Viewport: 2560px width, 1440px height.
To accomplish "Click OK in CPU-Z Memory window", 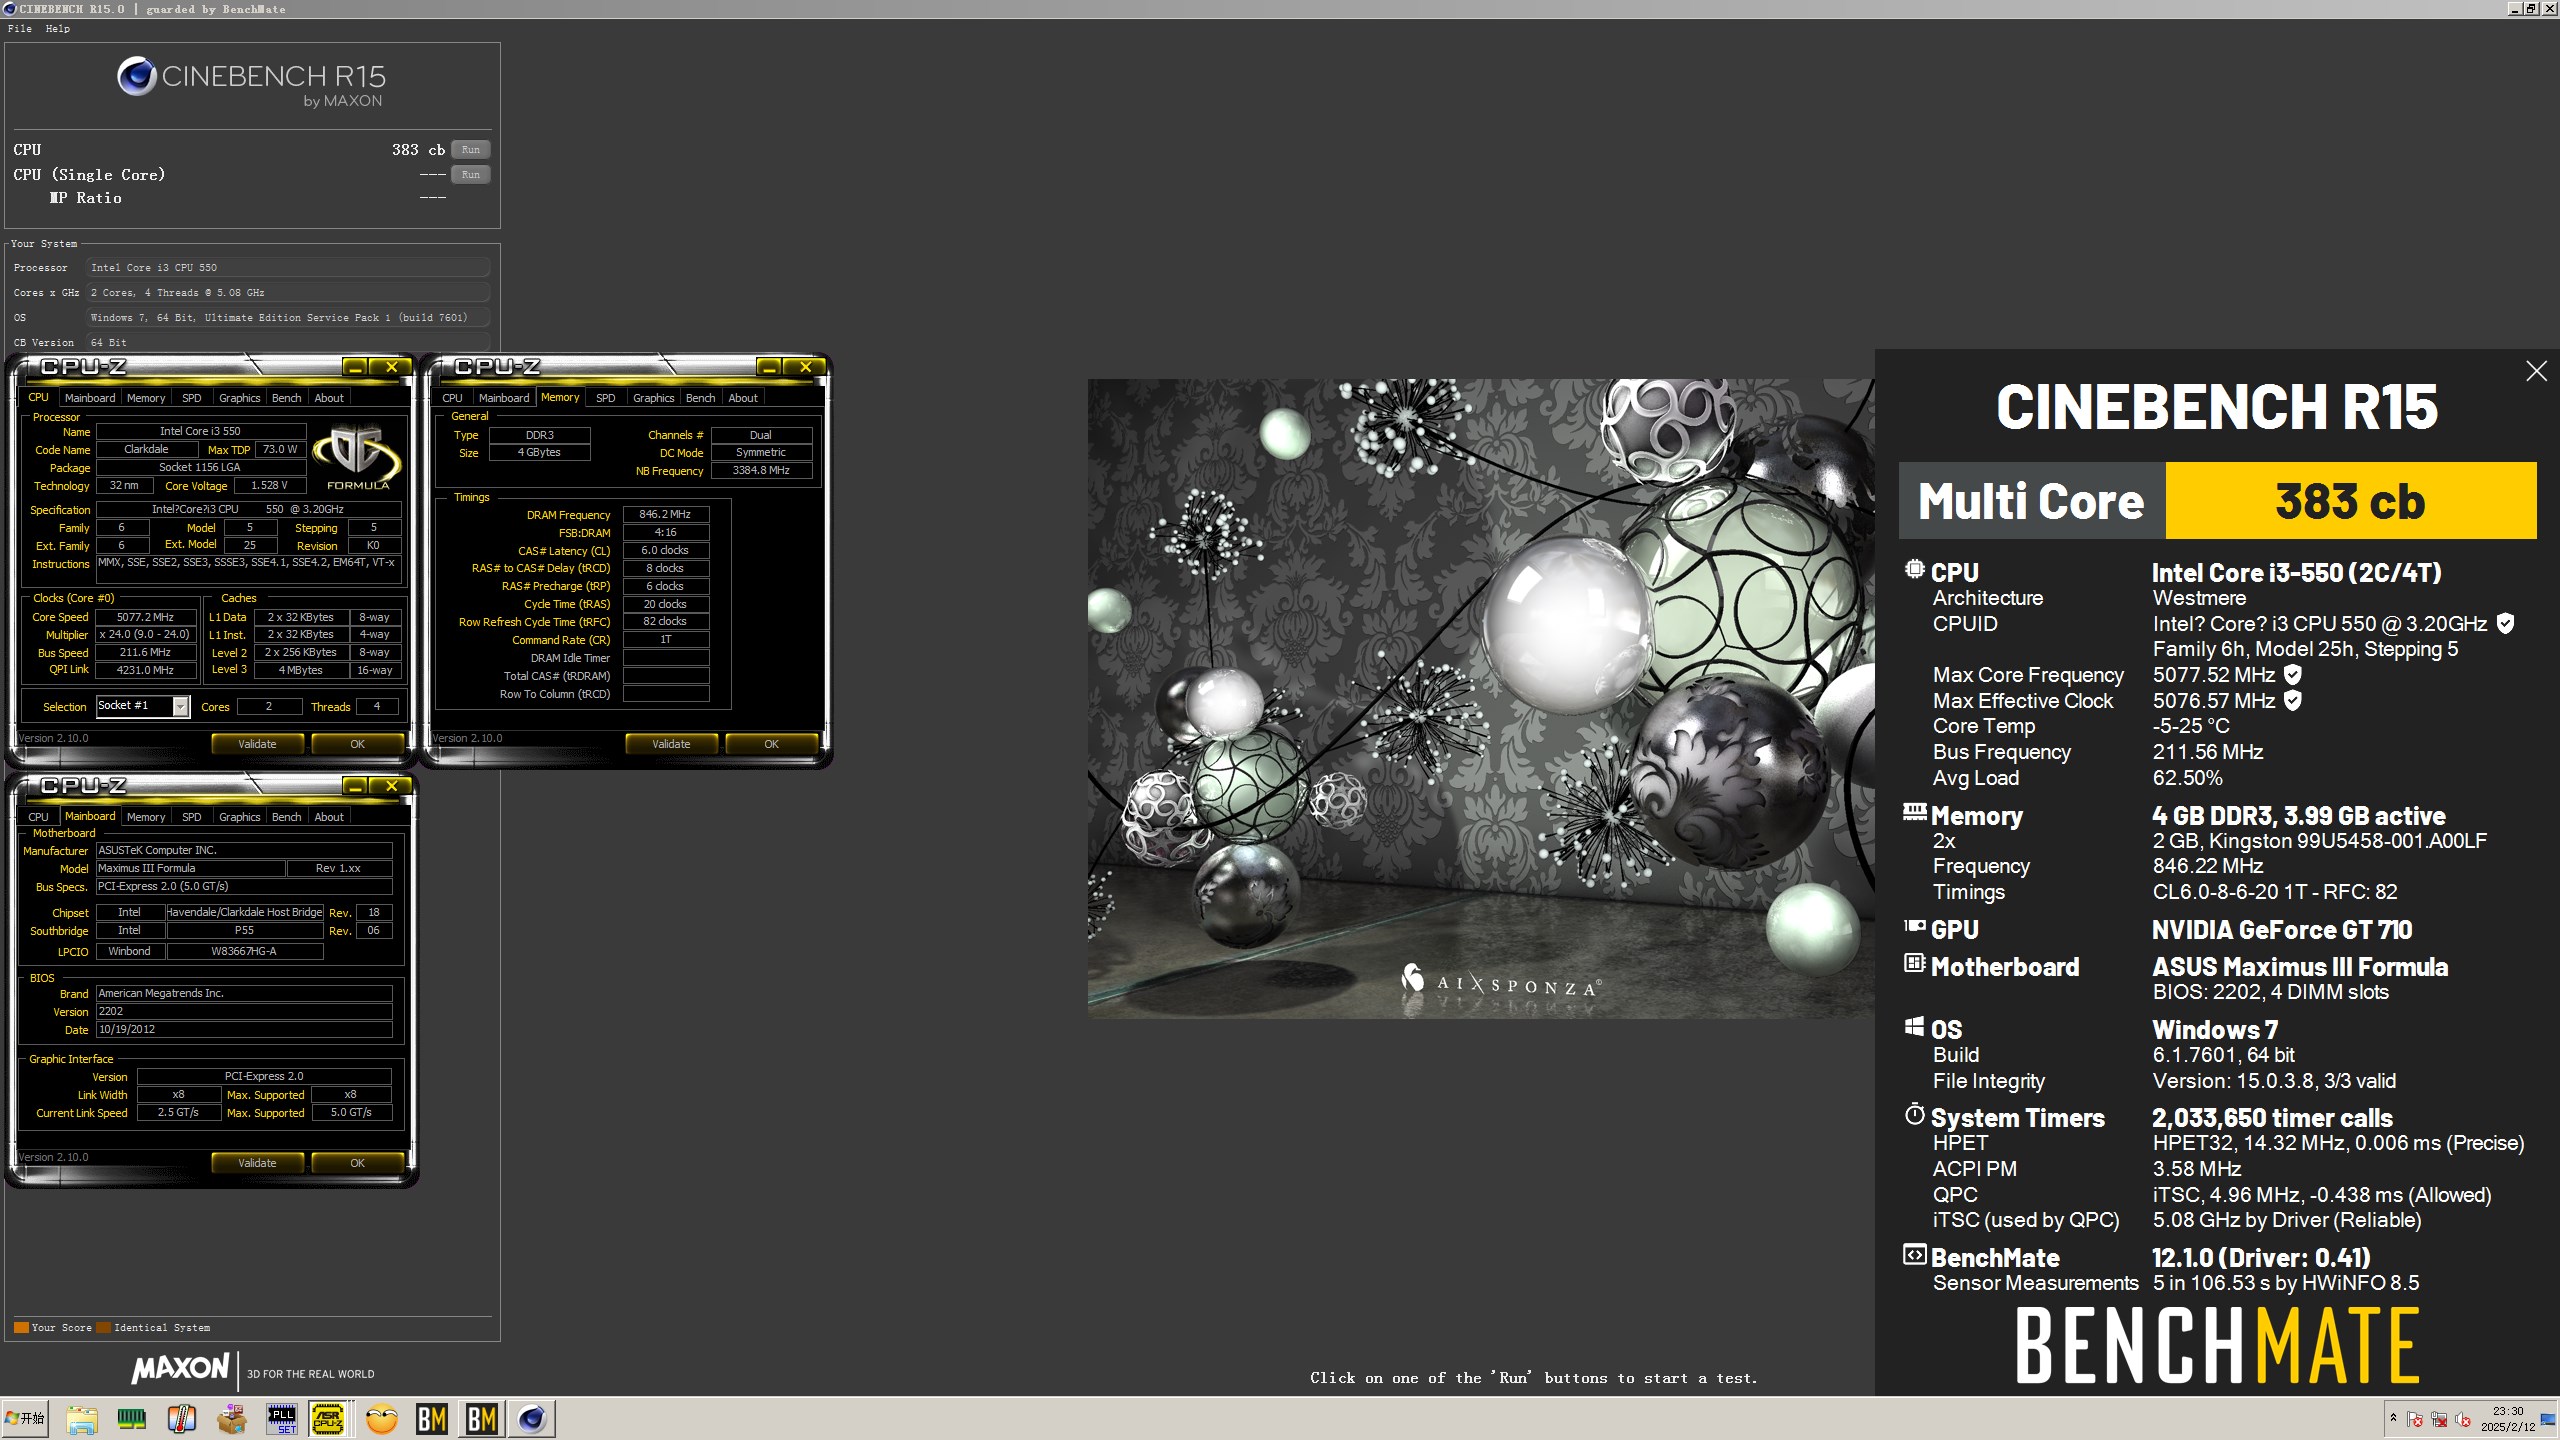I will coord(771,744).
